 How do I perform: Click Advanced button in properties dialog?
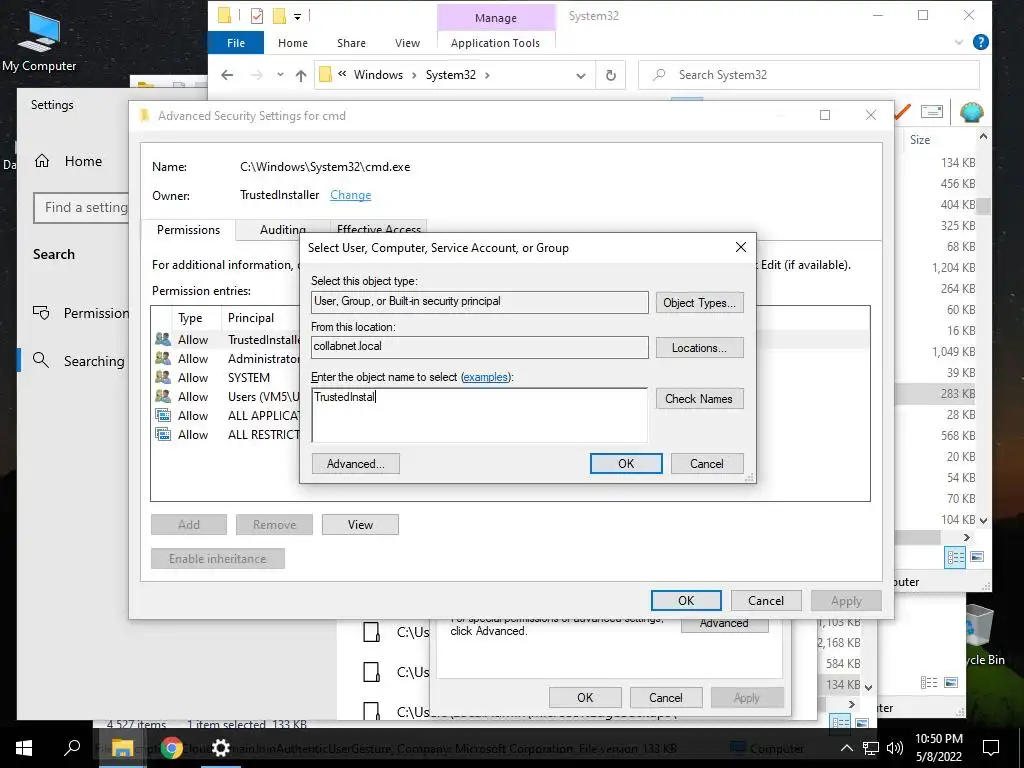(x=724, y=624)
